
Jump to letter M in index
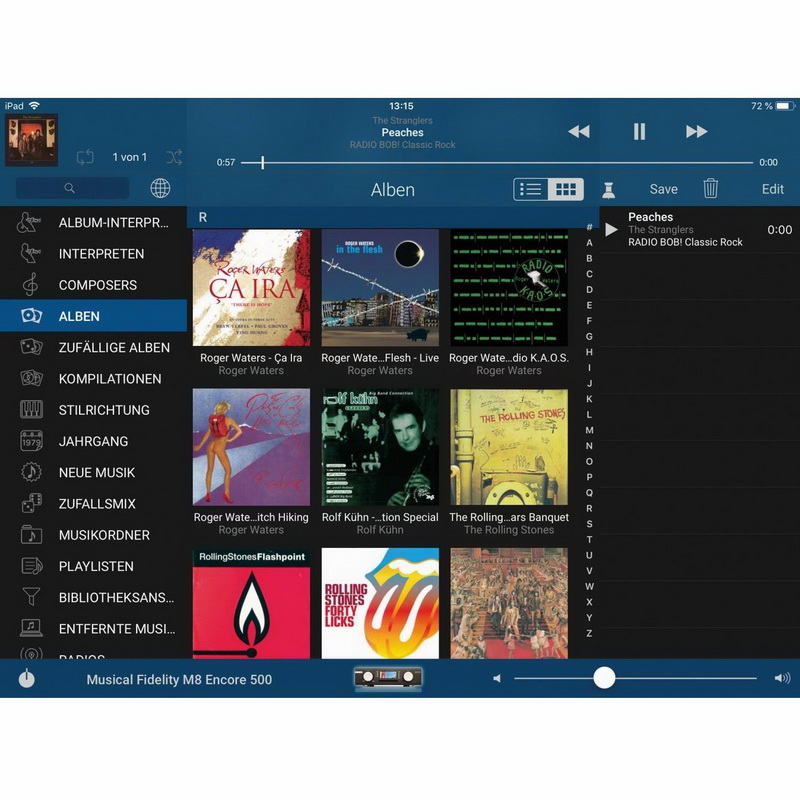click(x=589, y=430)
